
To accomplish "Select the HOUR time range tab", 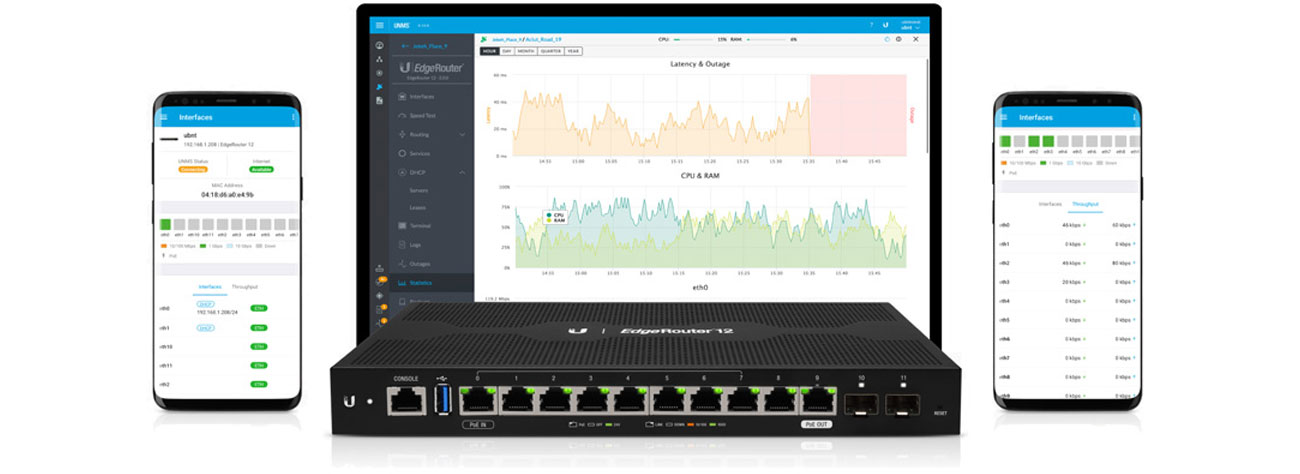I will 489,50.
